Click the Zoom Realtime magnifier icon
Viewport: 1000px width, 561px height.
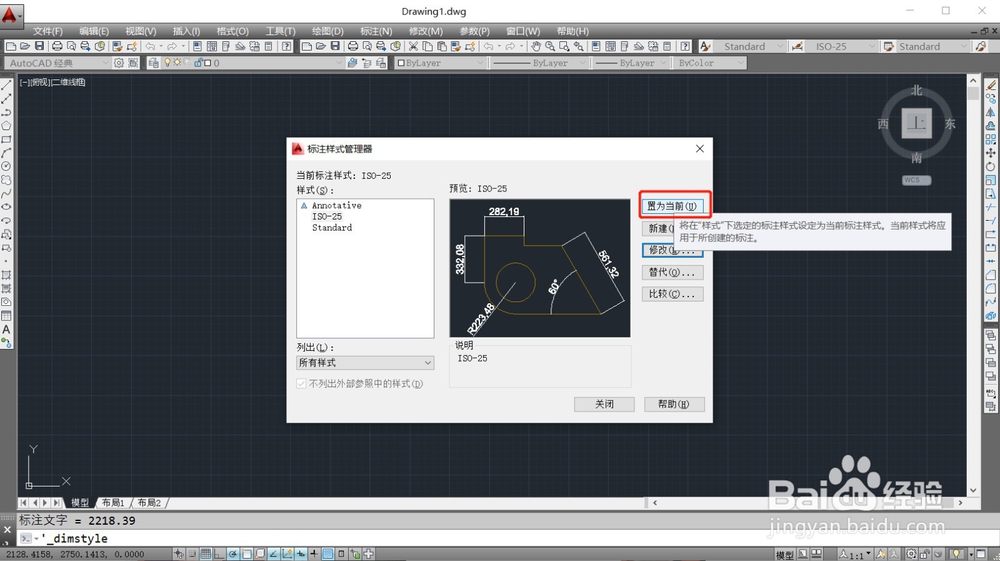pos(550,46)
